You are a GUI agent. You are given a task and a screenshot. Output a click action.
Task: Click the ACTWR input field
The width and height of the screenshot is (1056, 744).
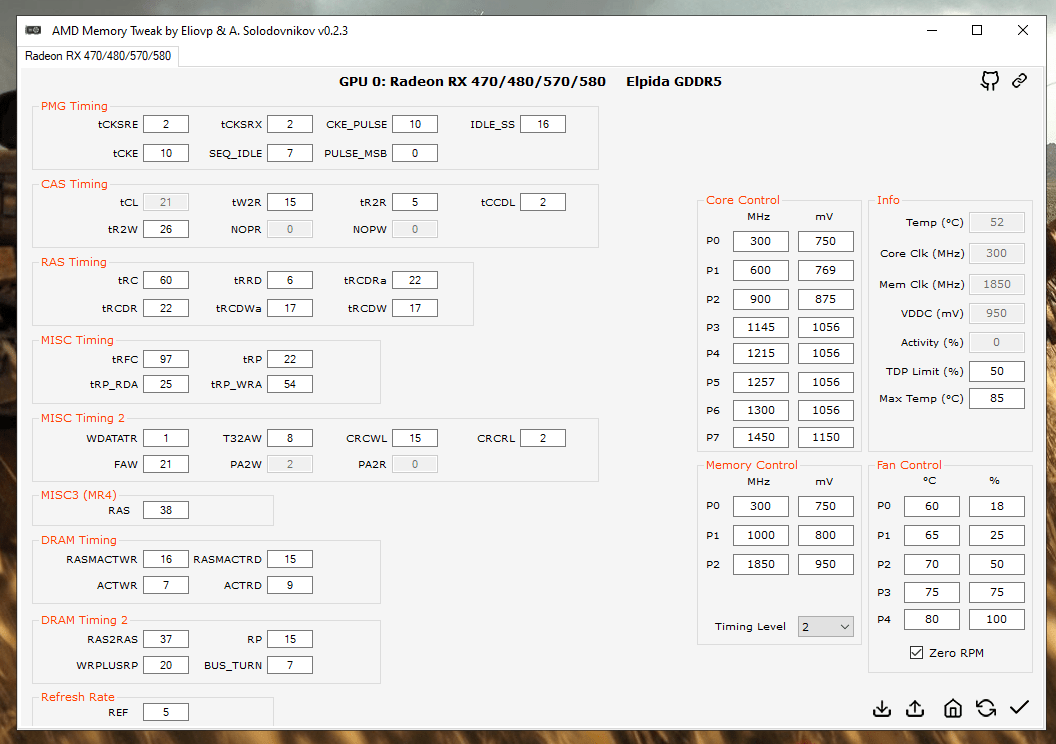click(x=166, y=585)
